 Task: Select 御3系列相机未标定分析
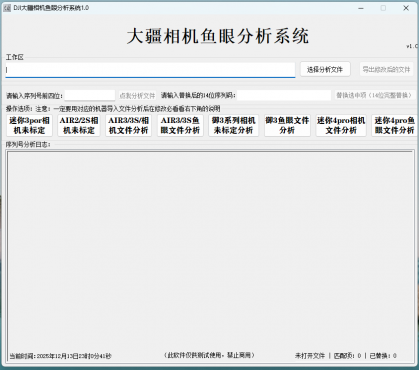234,125
